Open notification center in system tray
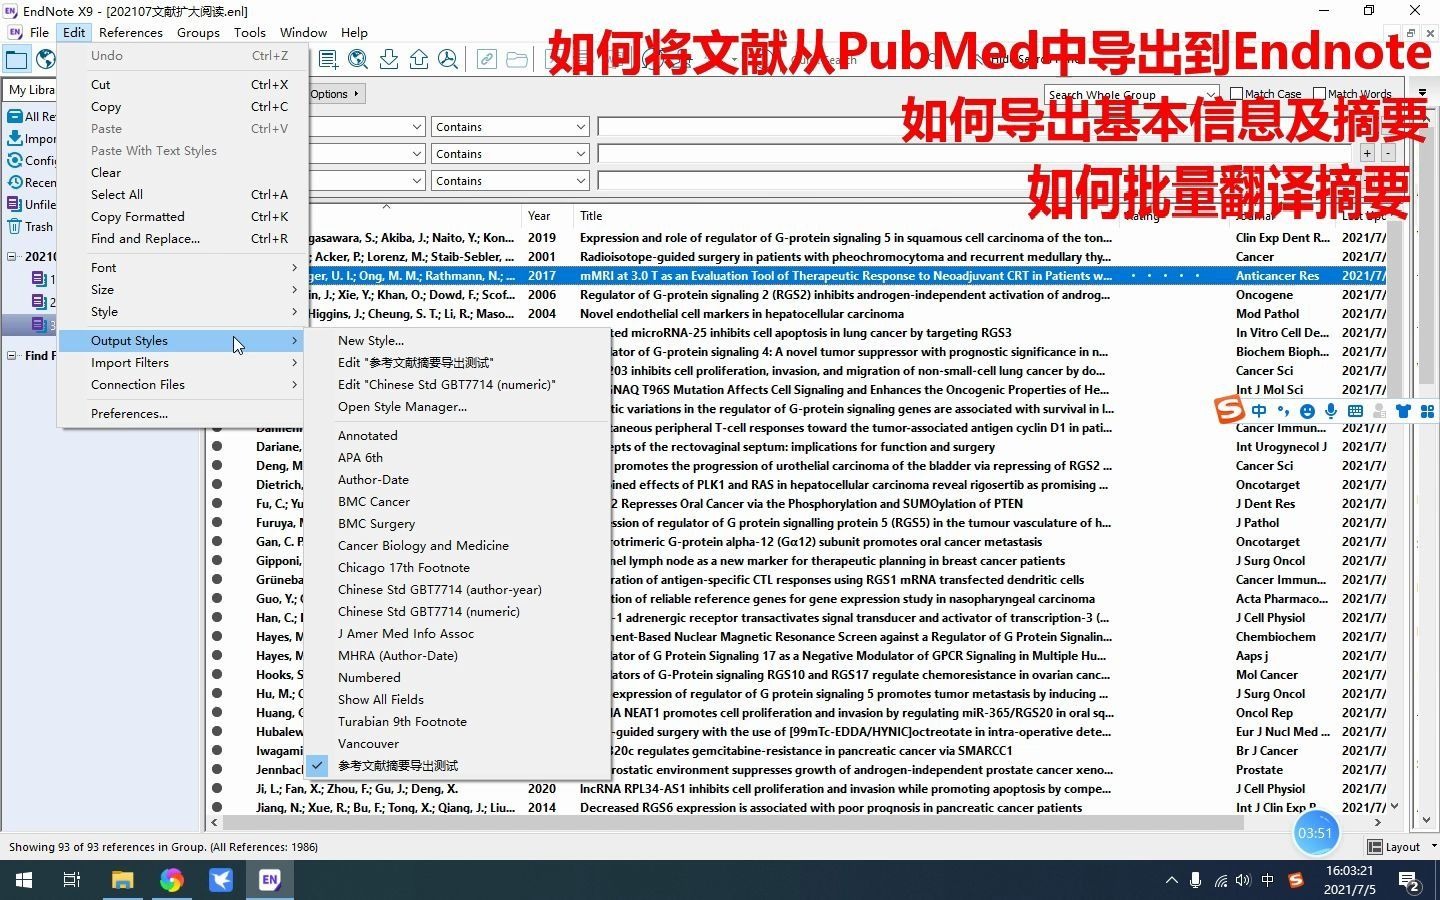This screenshot has width=1440, height=900. click(x=1410, y=881)
